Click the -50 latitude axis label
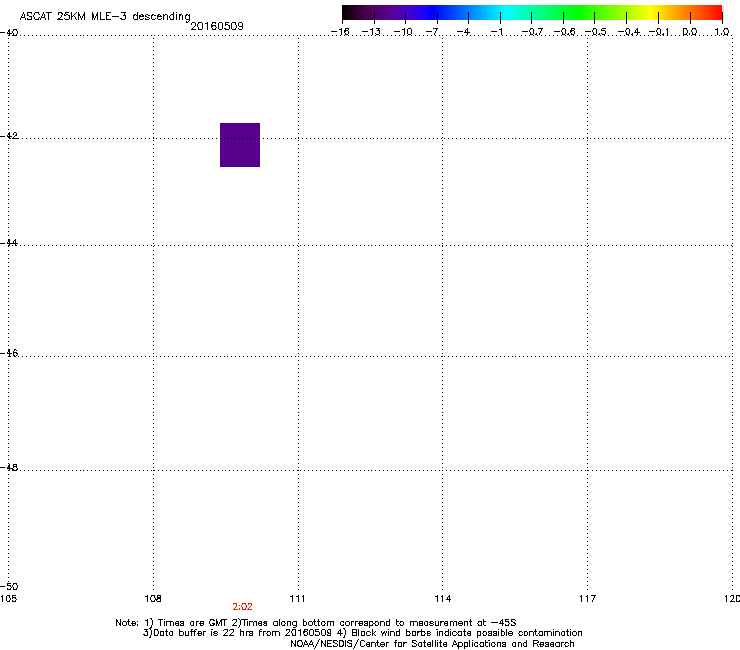Viewport: 740px width, 650px height. coord(9,586)
